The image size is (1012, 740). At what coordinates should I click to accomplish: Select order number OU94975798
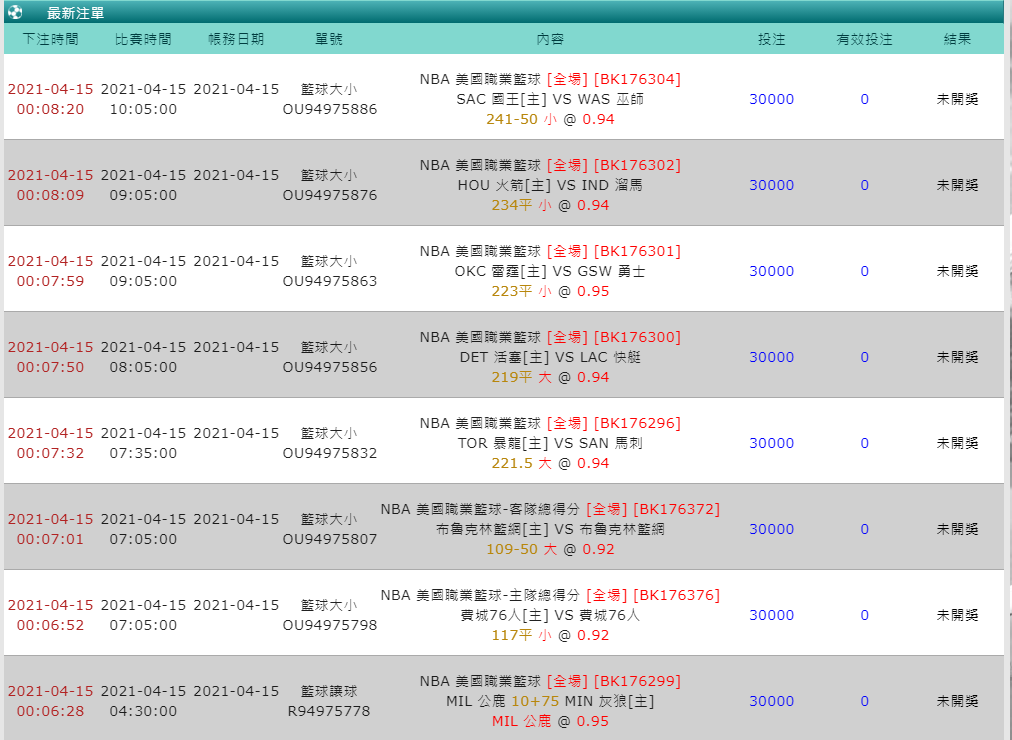330,625
